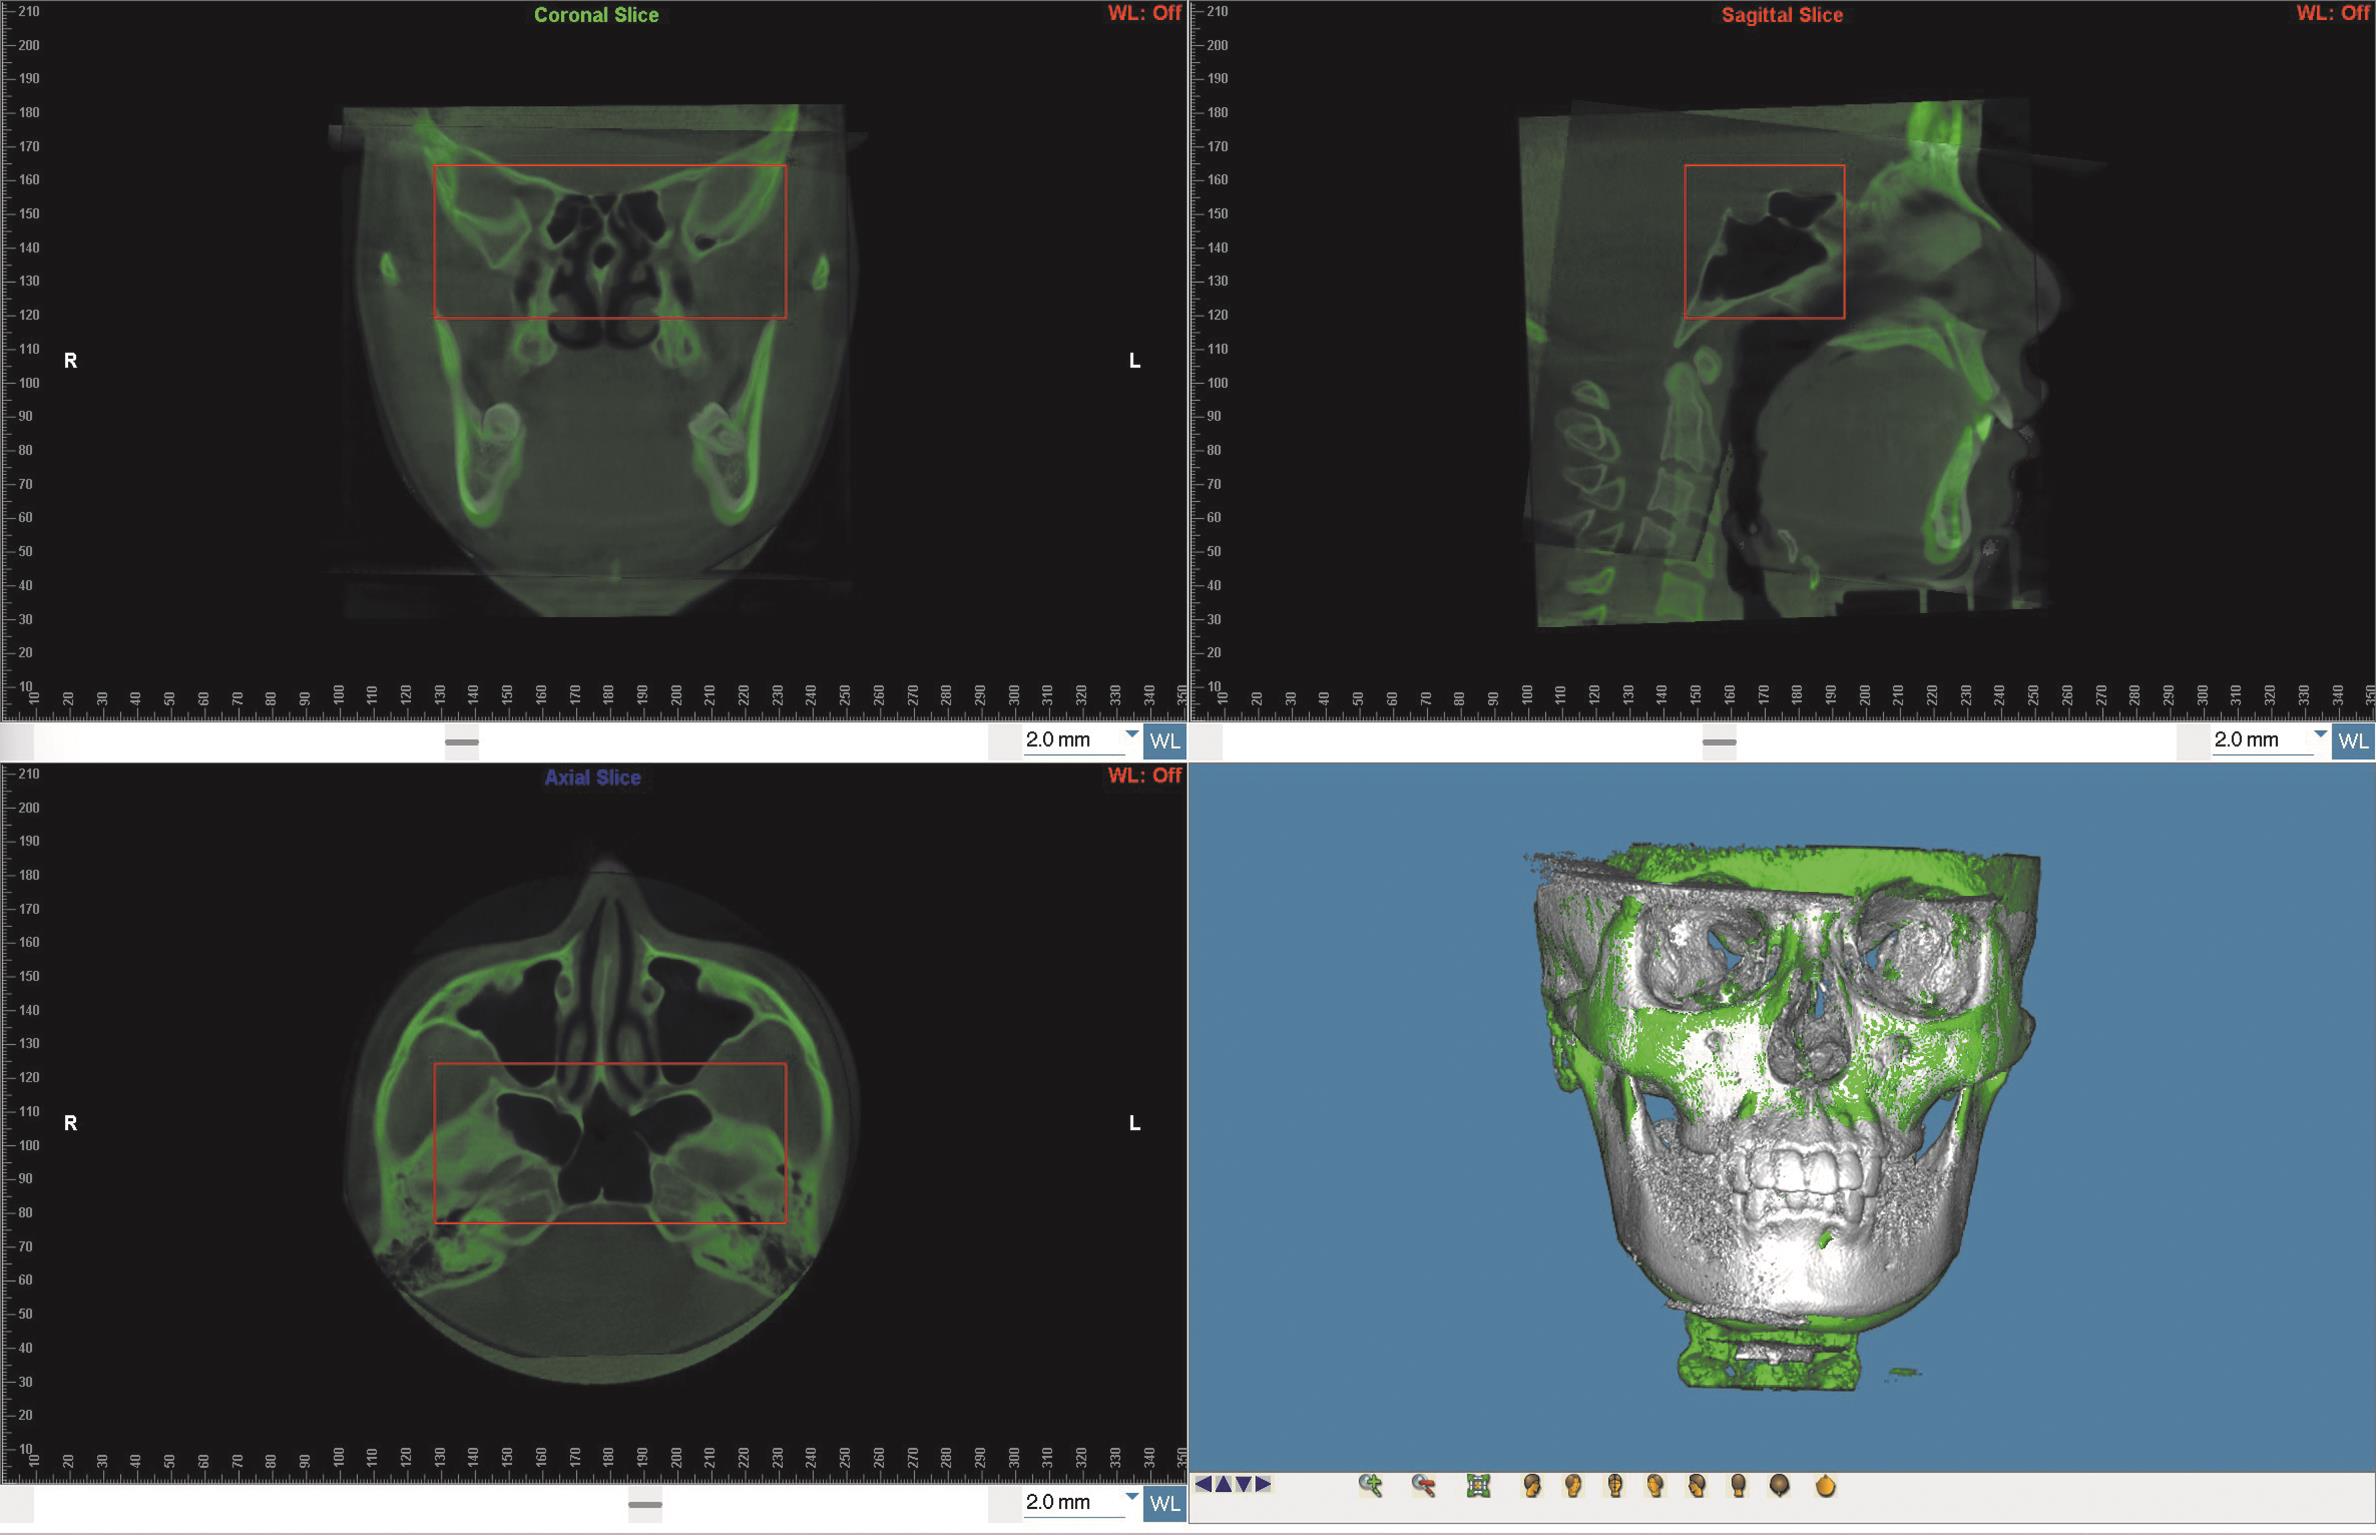
Task: Select the first right-profile head view icon
Action: click(1531, 1486)
